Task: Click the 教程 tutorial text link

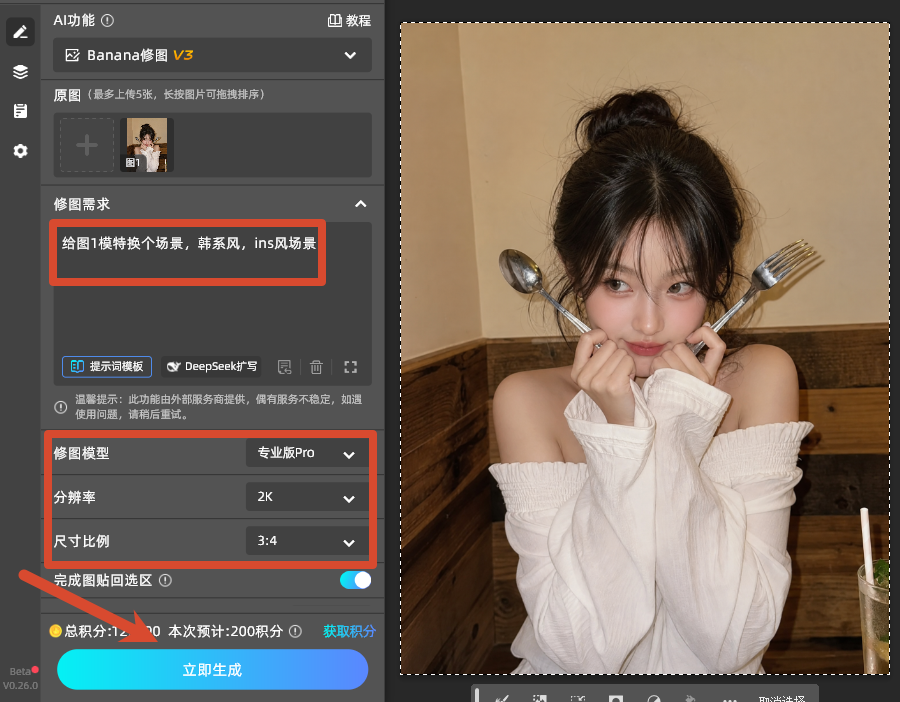Action: click(x=359, y=21)
